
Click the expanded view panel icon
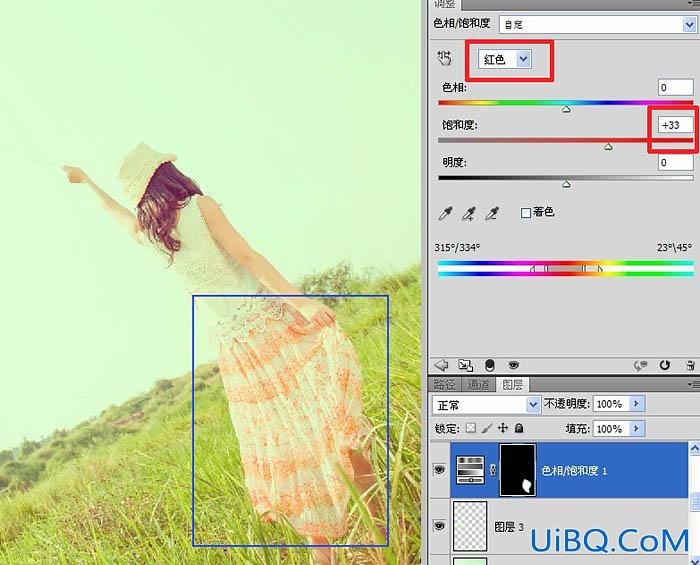(x=465, y=365)
